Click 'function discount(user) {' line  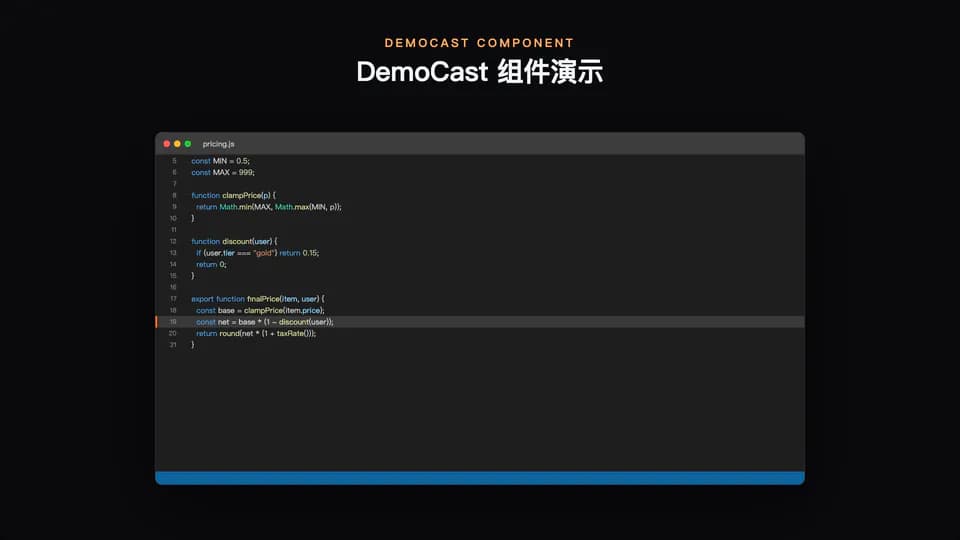tap(234, 241)
